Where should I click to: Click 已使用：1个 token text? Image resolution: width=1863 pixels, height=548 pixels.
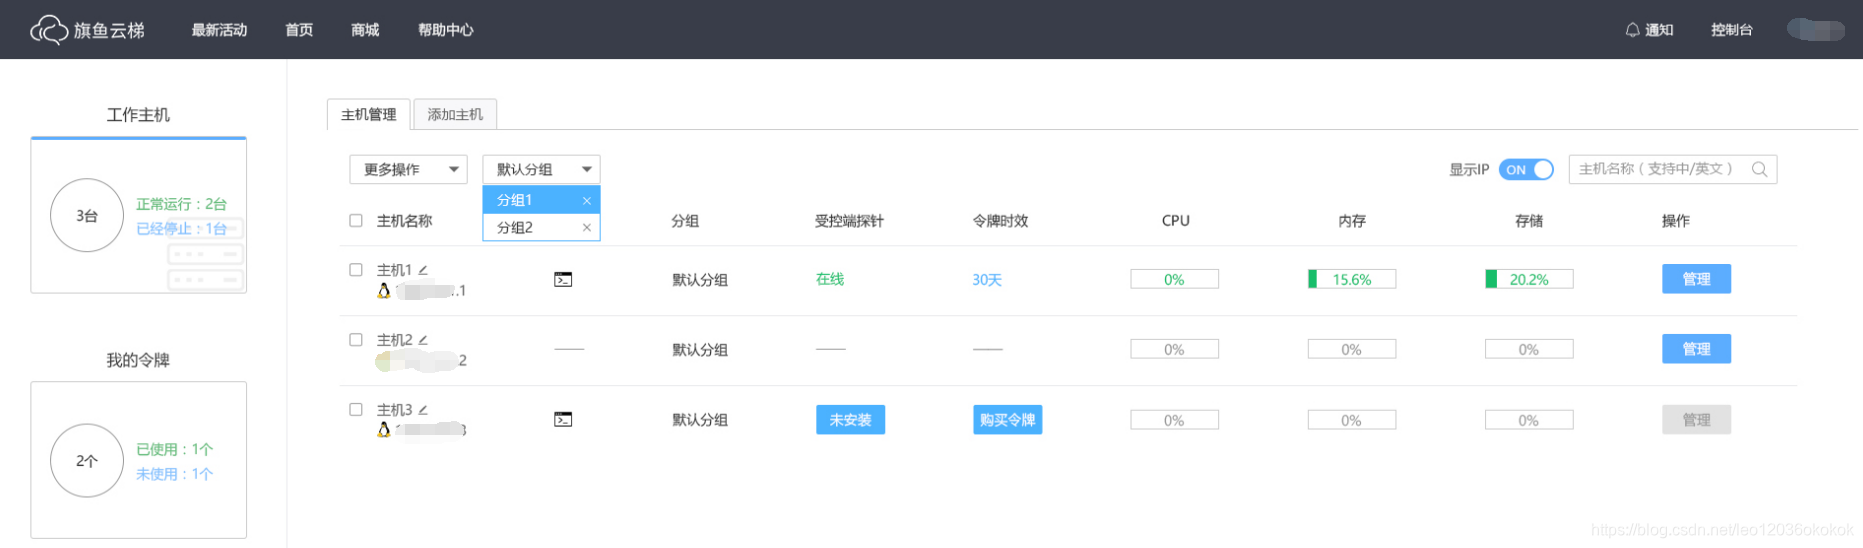tap(175, 450)
